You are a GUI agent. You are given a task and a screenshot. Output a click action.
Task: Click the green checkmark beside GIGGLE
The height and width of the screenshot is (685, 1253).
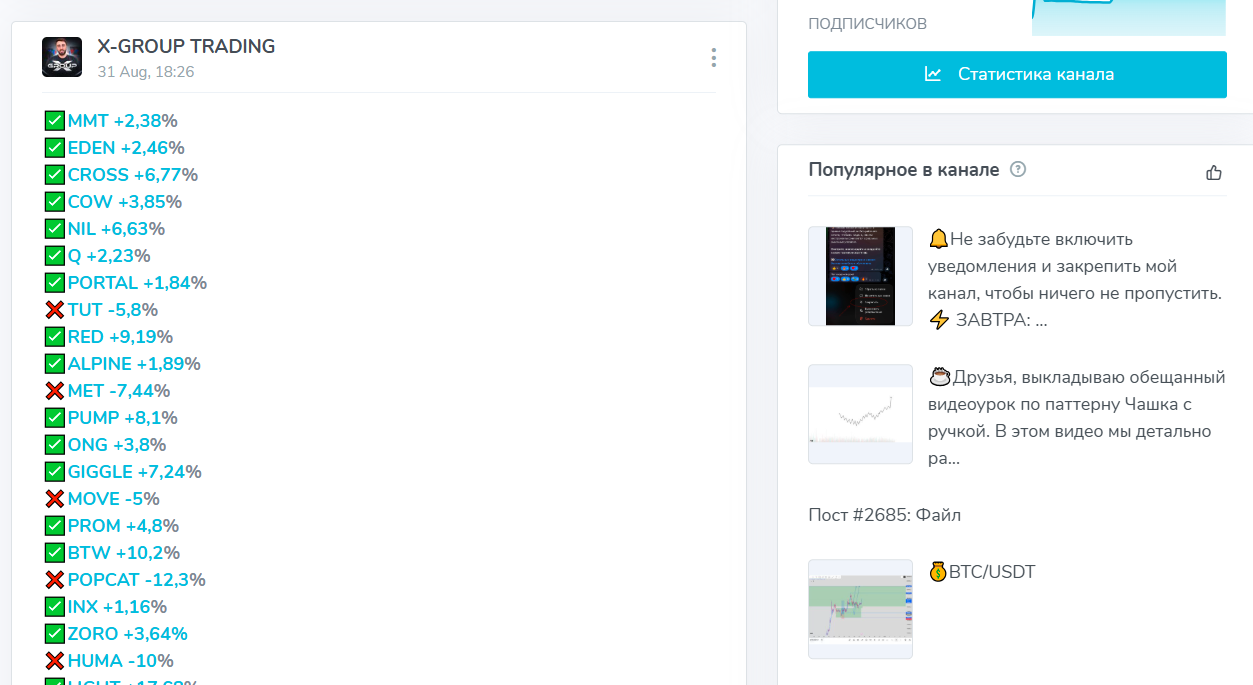click(x=55, y=472)
